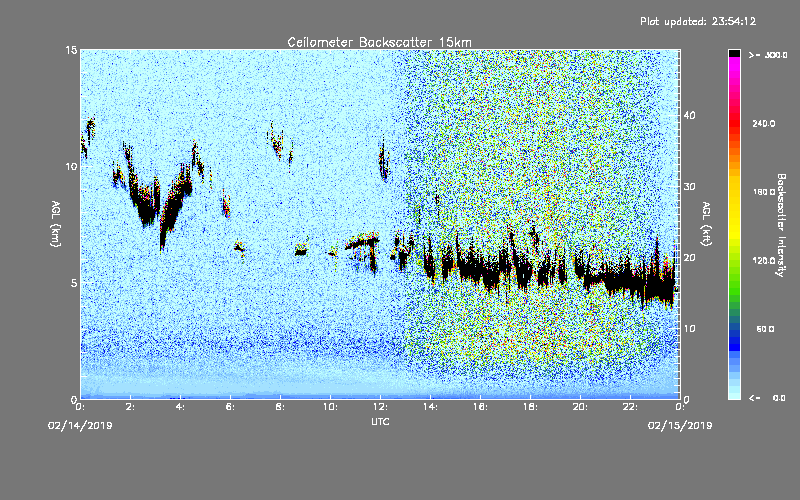Click the 'Ceilometer Backscatter 15km' plot title
Screen dimensions: 800x500
click(x=379, y=42)
